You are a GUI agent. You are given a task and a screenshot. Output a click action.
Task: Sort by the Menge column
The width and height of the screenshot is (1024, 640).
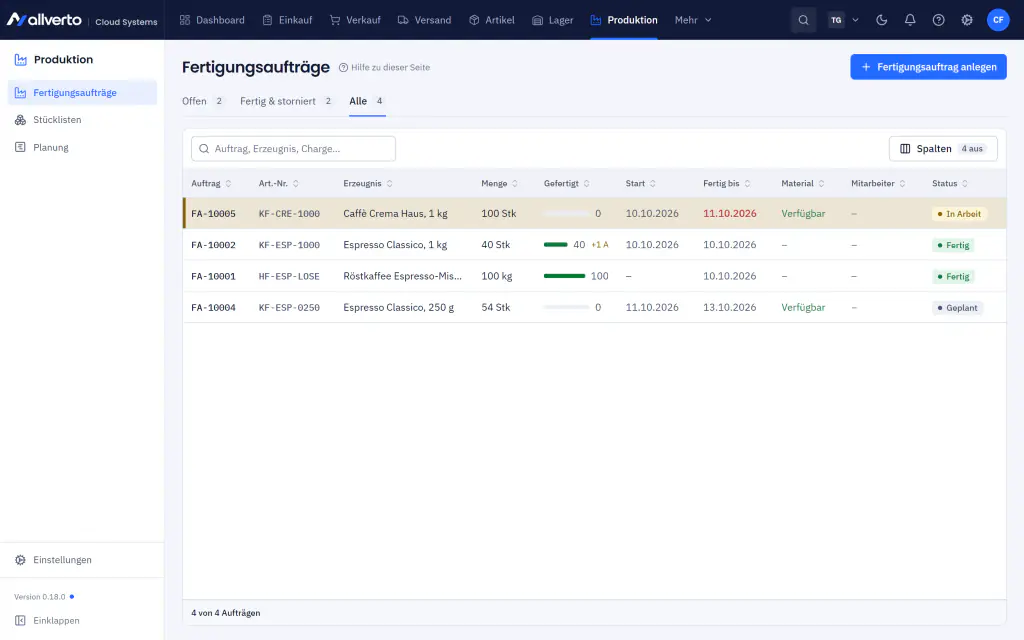[x=500, y=184]
